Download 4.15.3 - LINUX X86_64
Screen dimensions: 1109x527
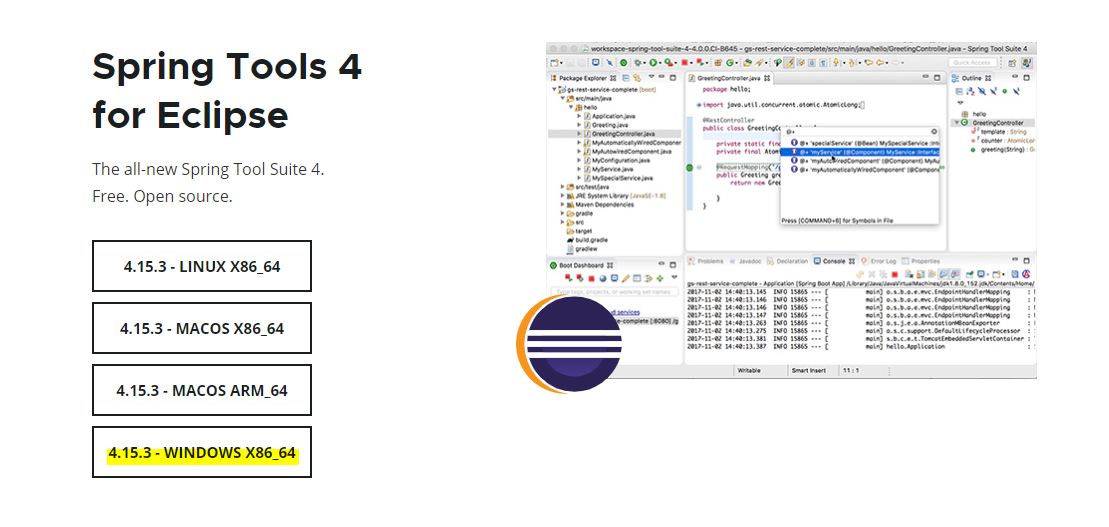[202, 266]
